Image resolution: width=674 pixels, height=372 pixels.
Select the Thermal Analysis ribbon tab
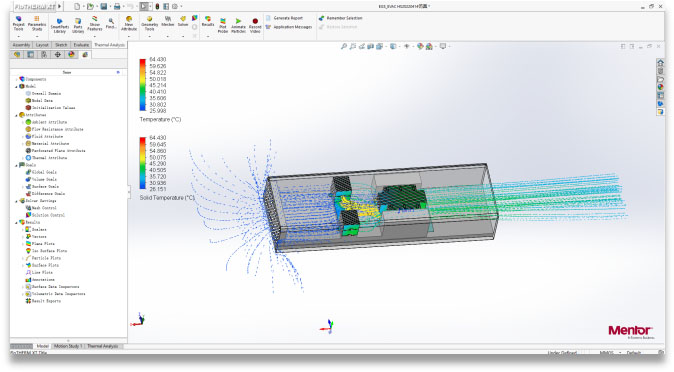click(109, 45)
